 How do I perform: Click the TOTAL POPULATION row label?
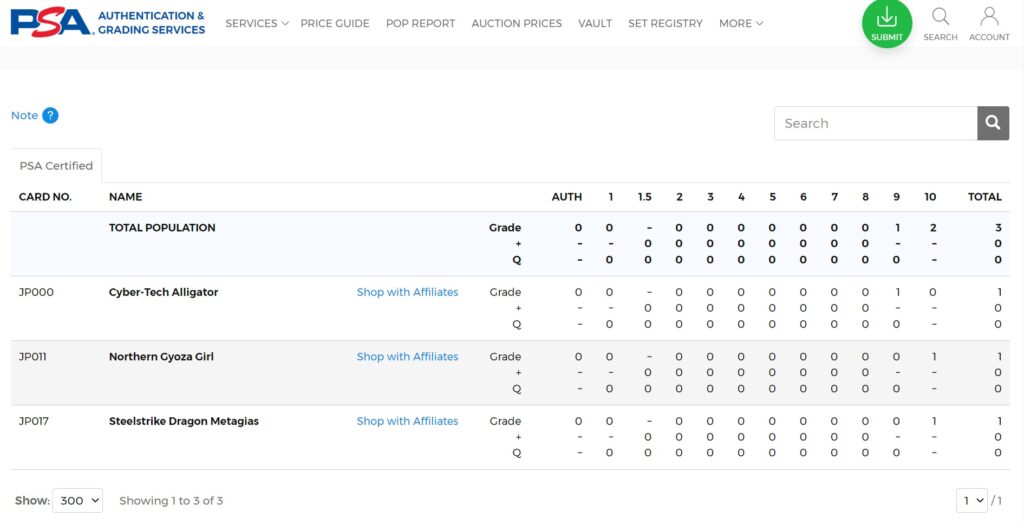(162, 228)
